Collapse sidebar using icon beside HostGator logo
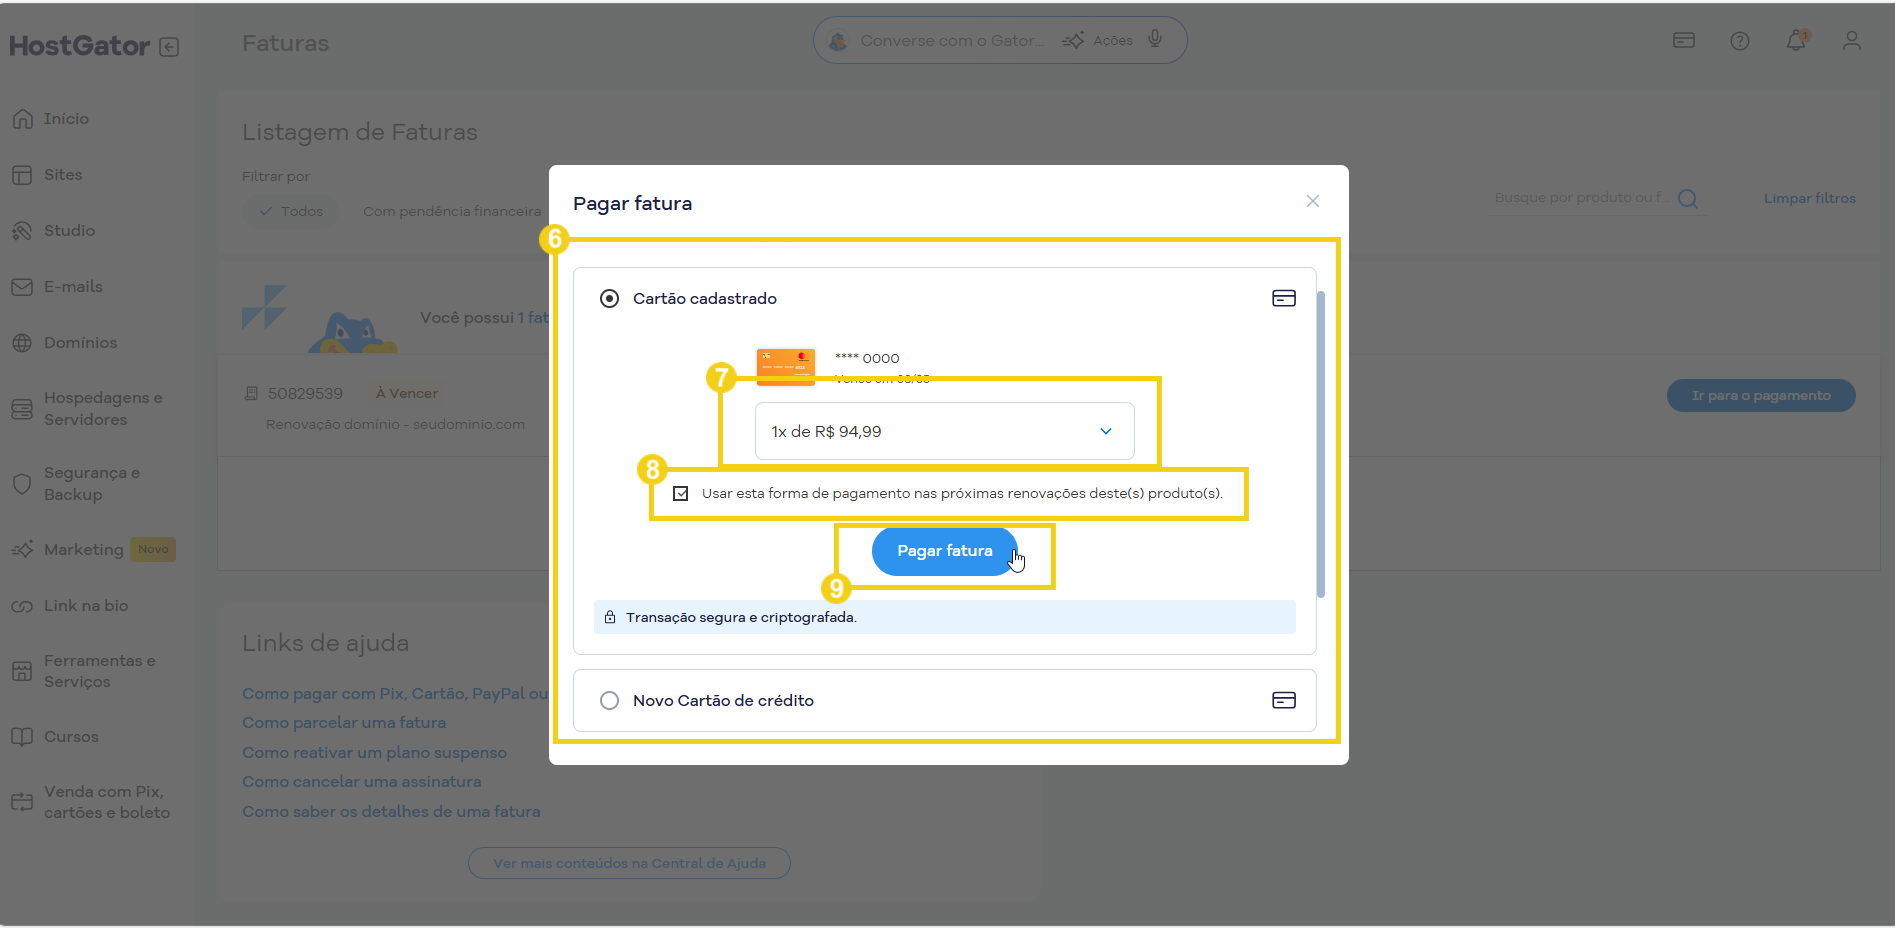 pyautogui.click(x=169, y=47)
